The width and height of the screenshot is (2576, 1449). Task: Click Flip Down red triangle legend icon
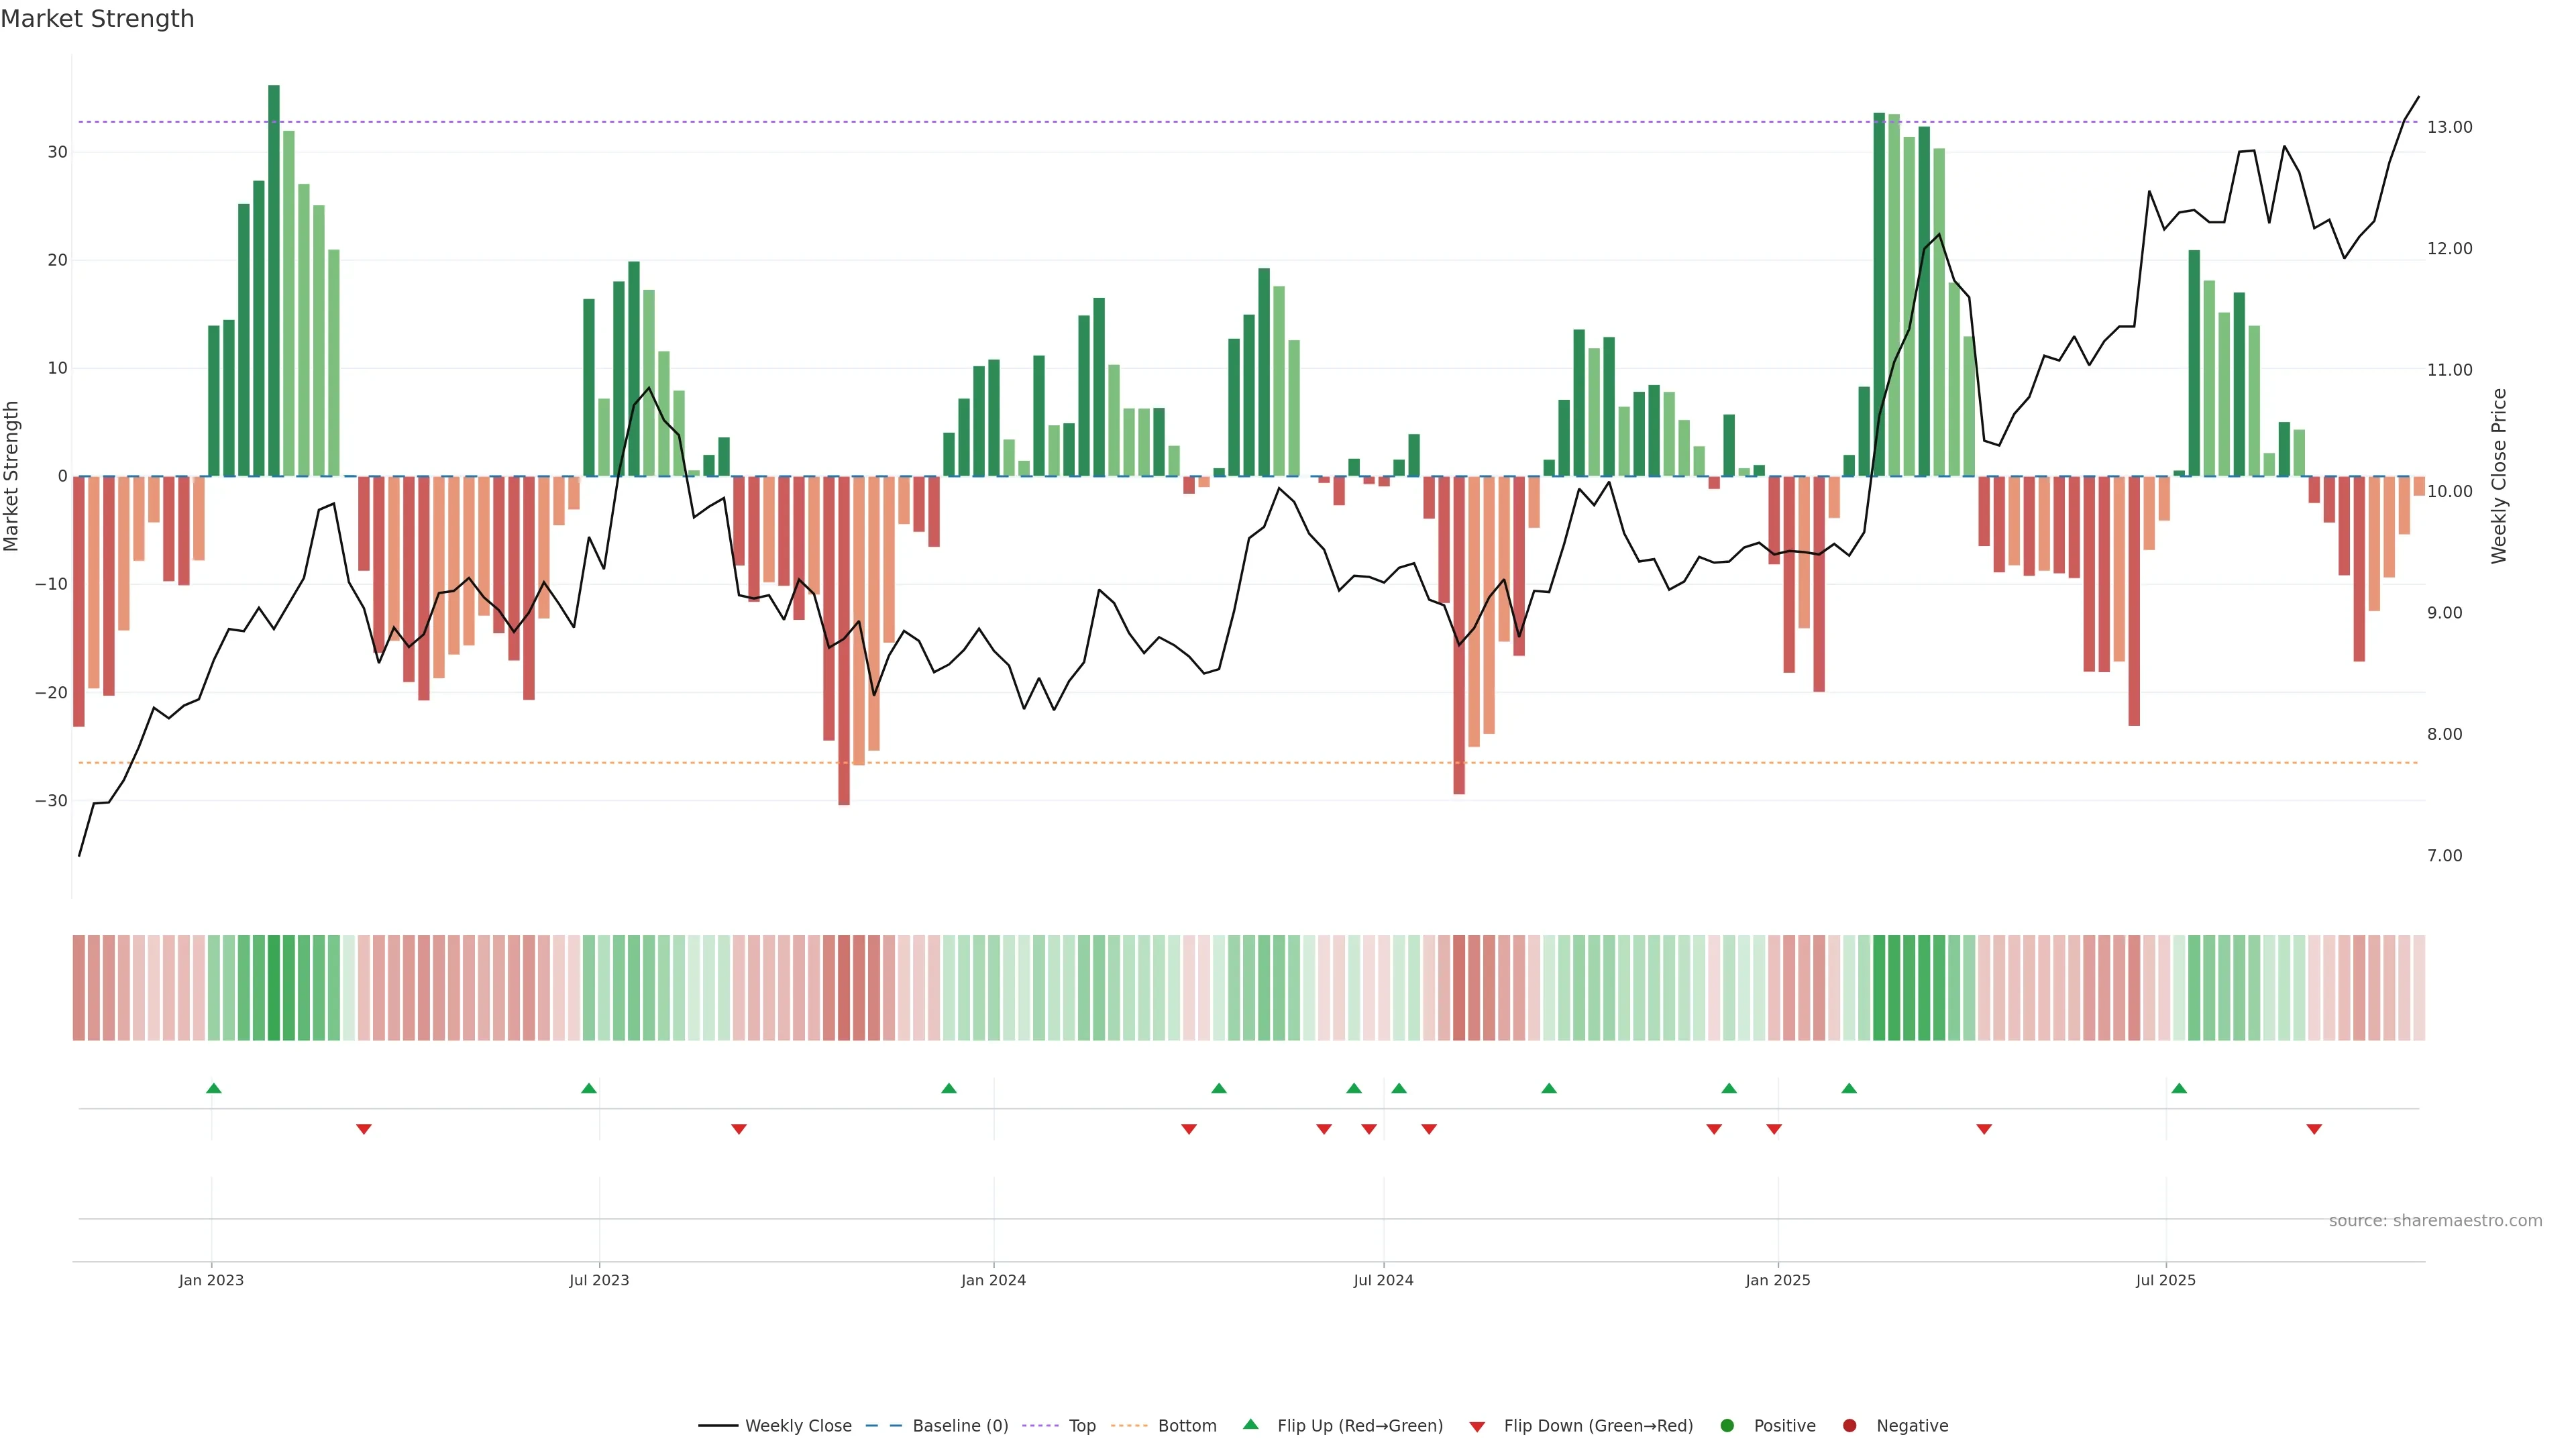pos(1477,1427)
